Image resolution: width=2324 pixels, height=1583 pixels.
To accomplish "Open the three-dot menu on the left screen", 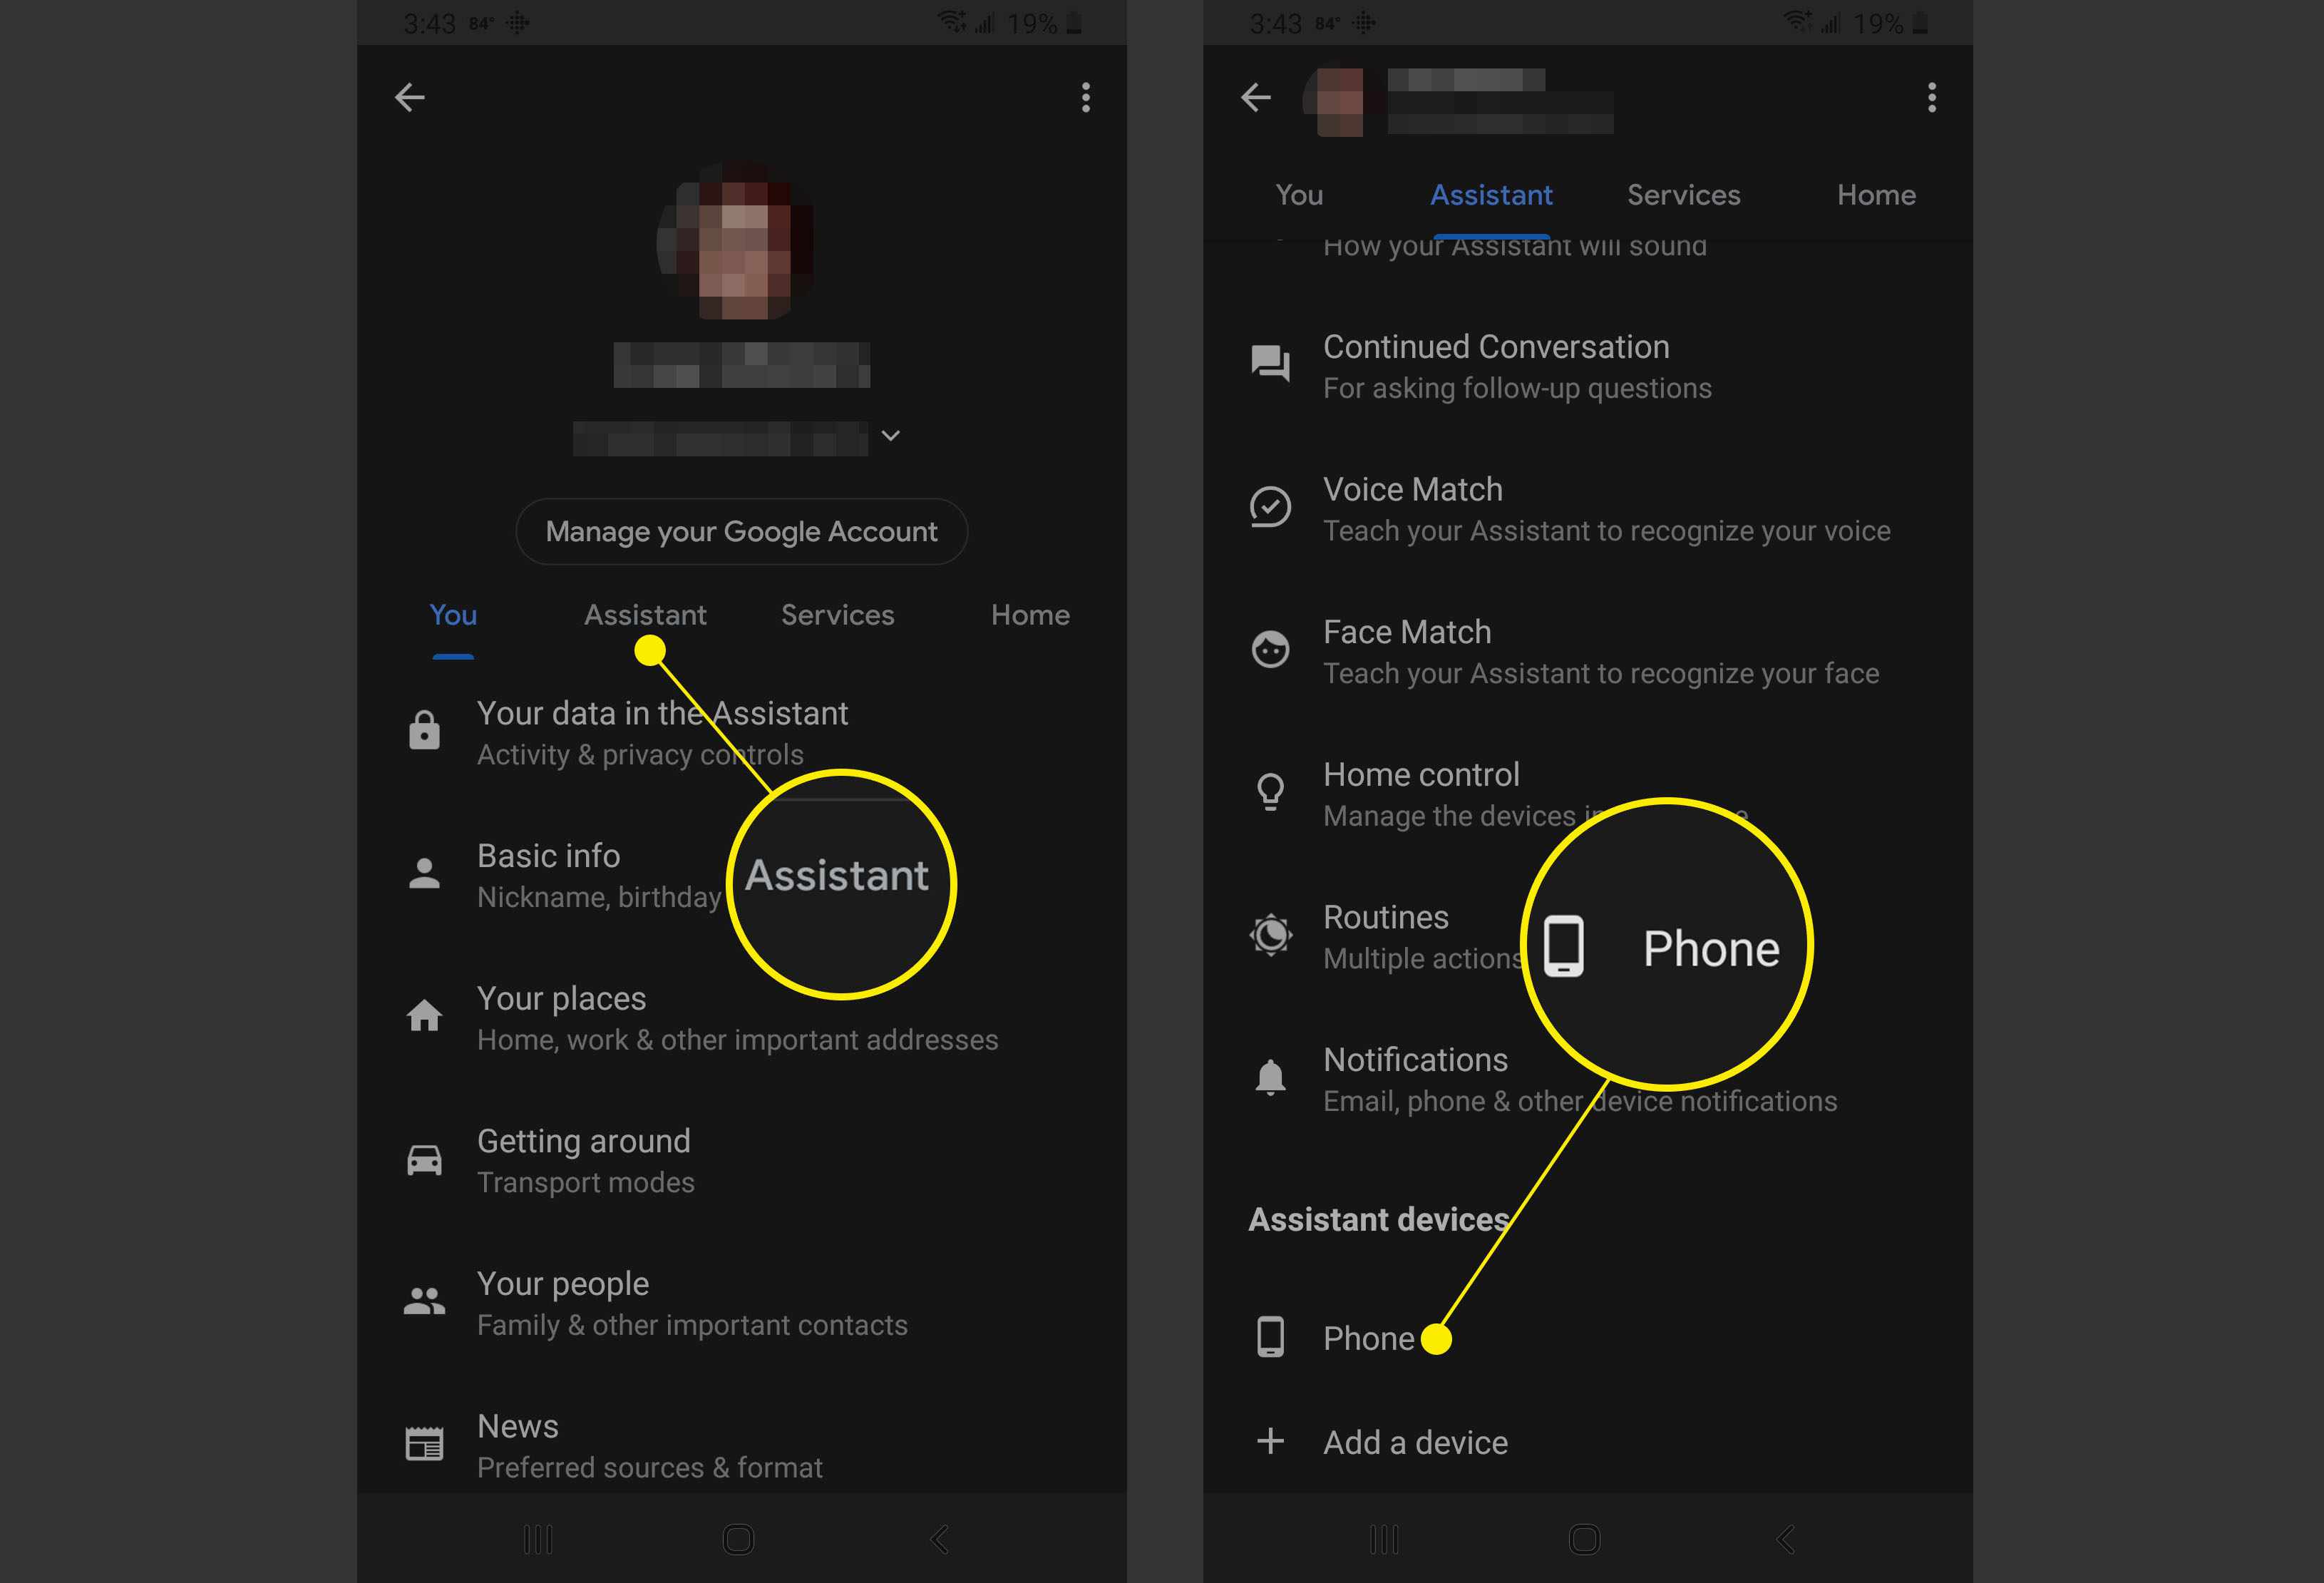I will [1086, 97].
